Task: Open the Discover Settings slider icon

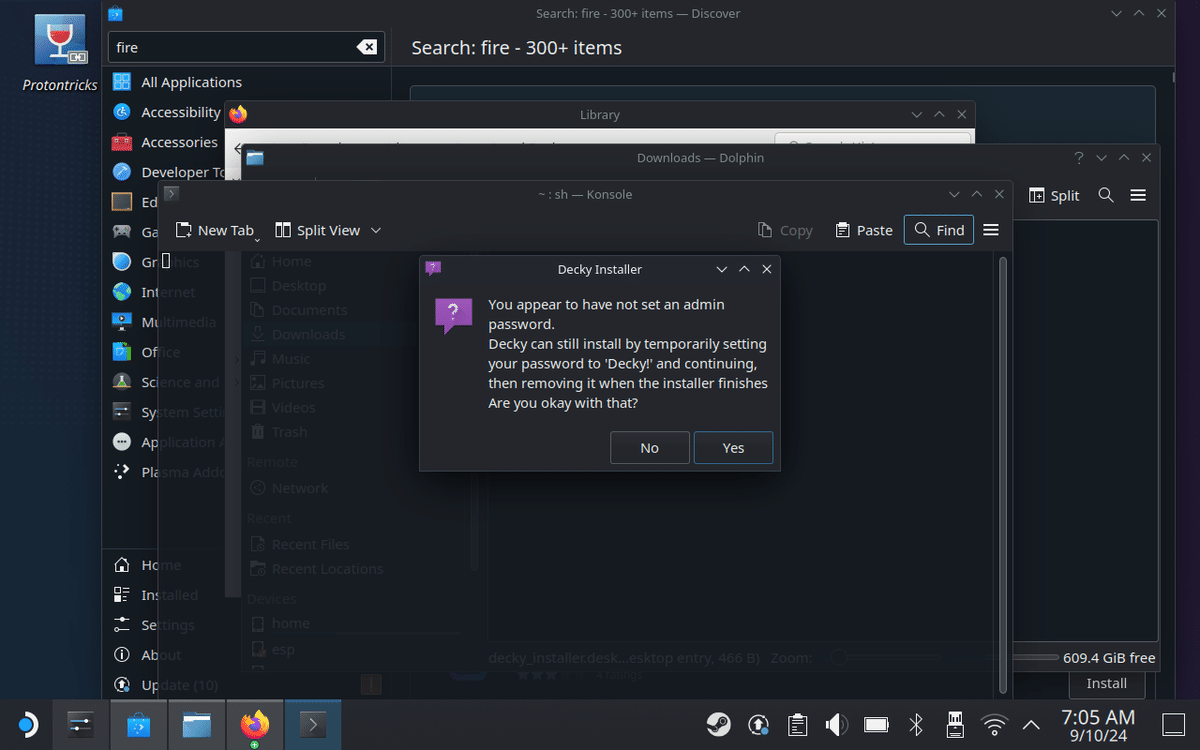Action: pos(122,625)
